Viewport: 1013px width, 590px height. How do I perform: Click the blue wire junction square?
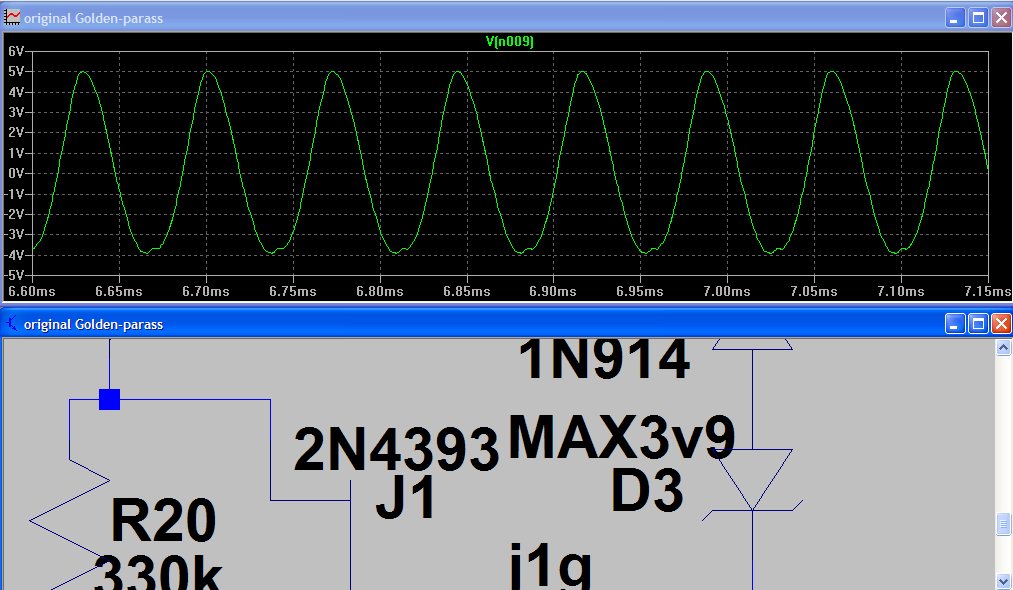pyautogui.click(x=109, y=399)
